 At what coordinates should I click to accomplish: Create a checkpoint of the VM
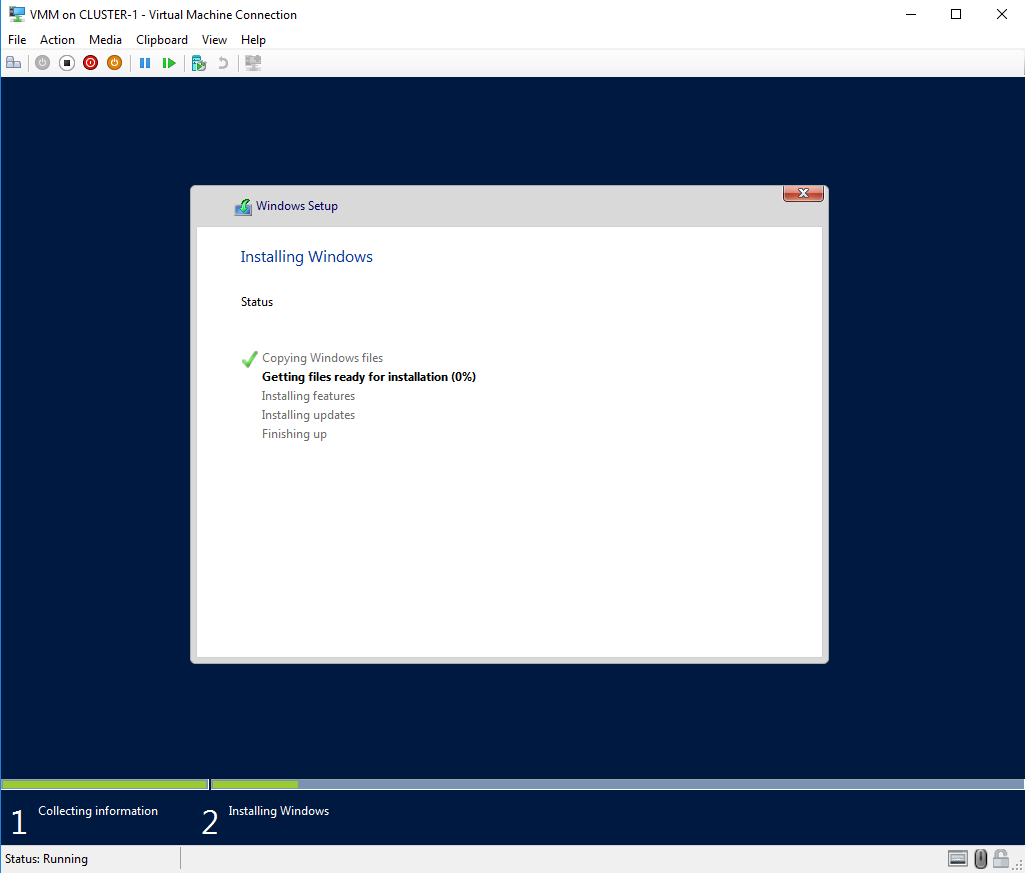(x=199, y=63)
